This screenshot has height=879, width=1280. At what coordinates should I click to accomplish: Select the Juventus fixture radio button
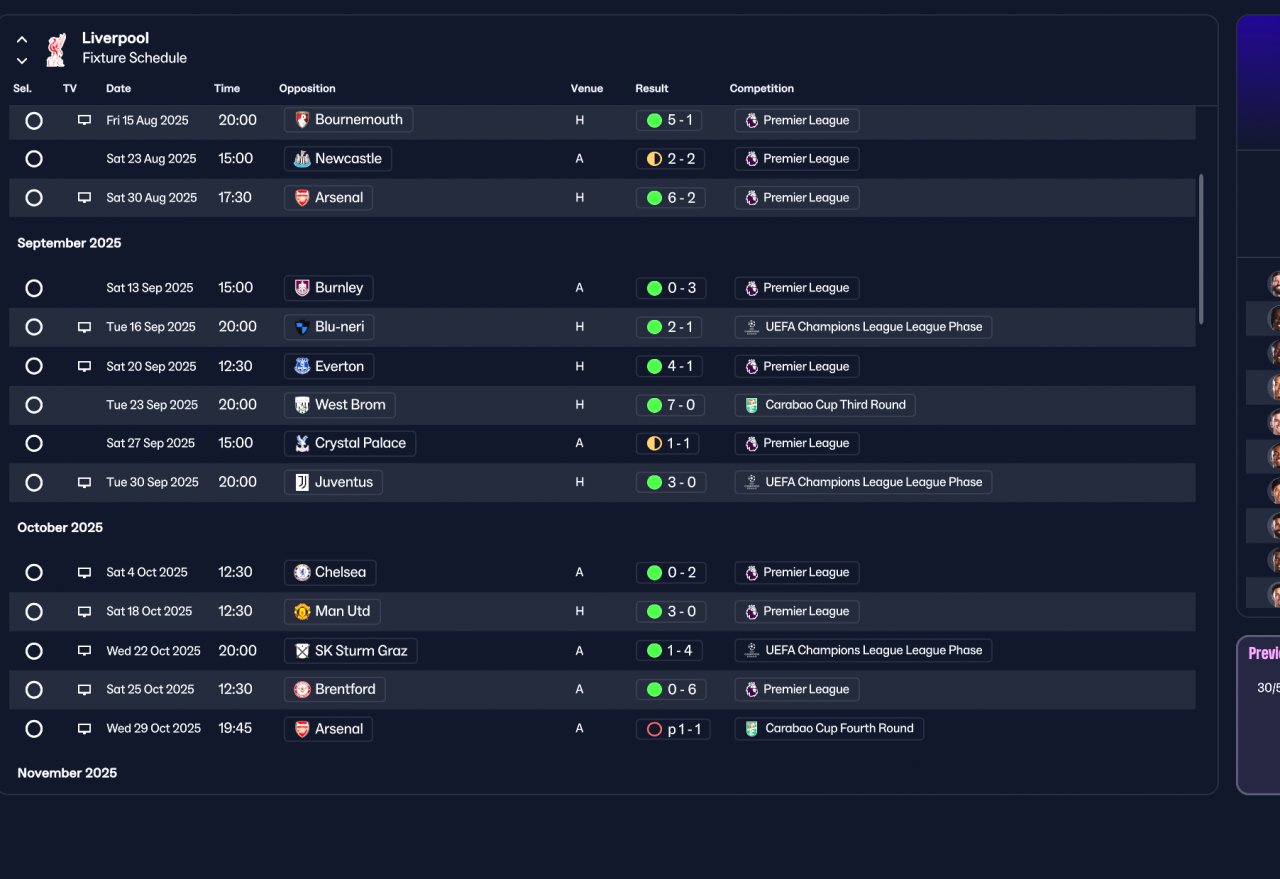(34, 482)
